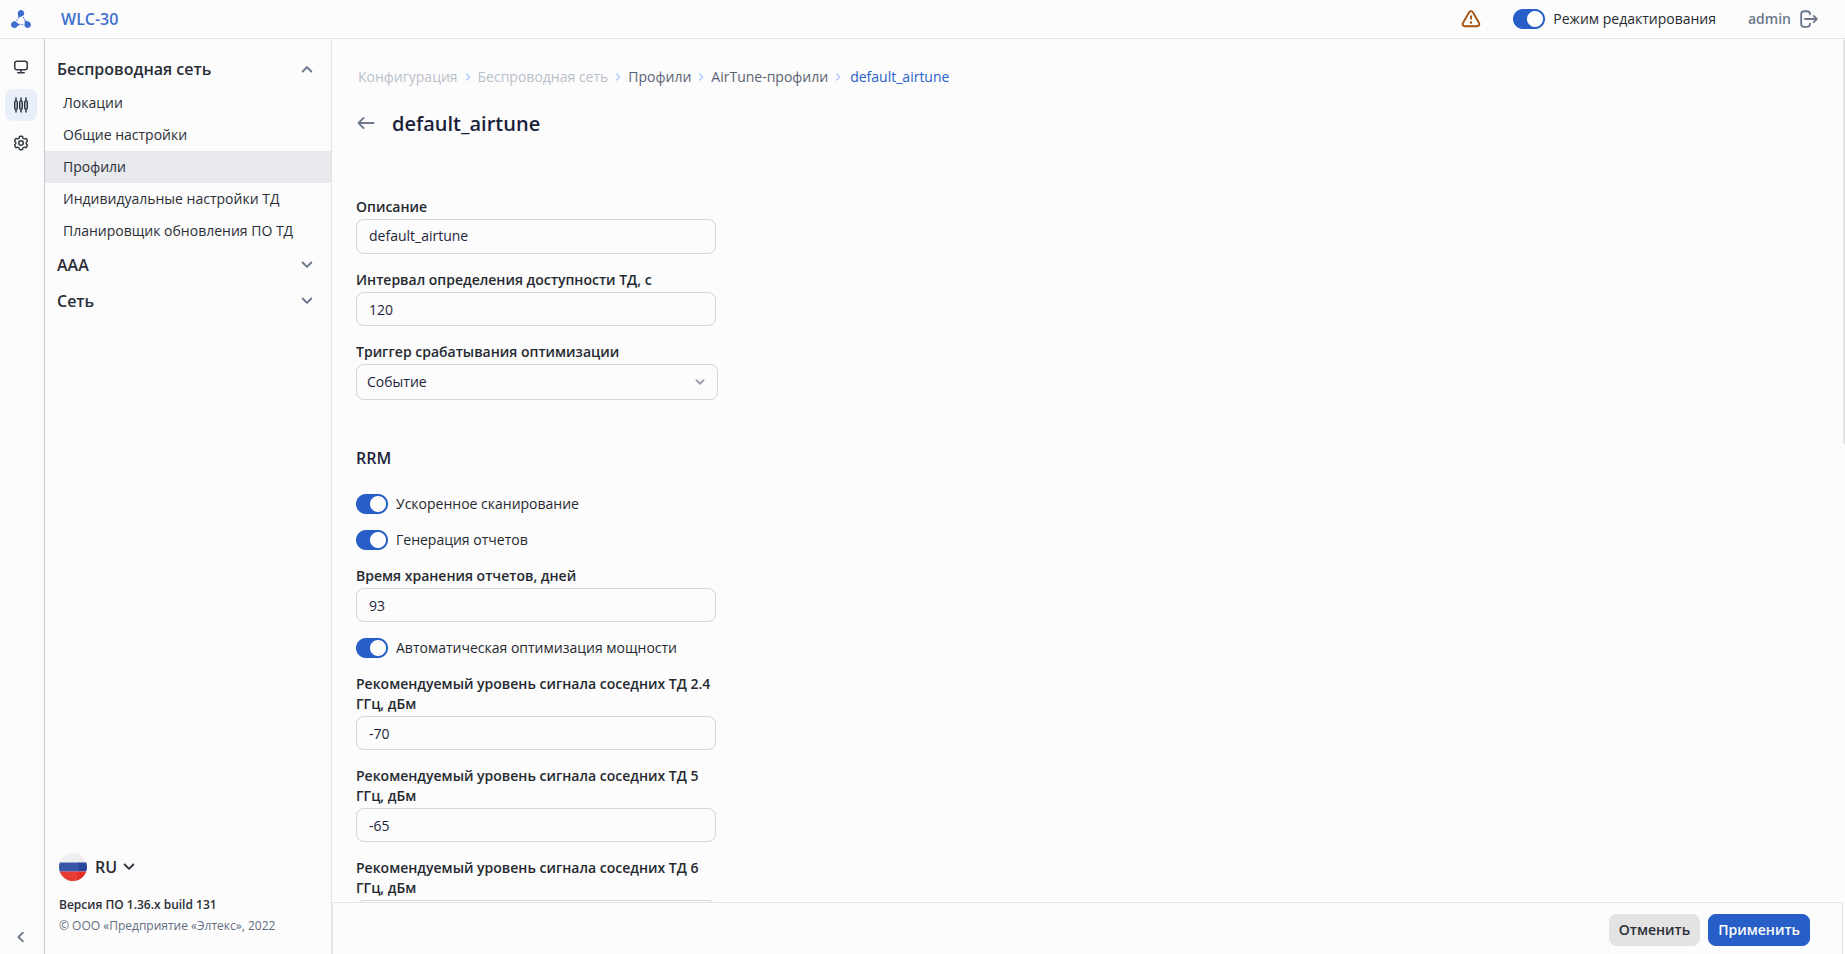The image size is (1845, 954).
Task: Toggle automatic power optimization switch
Action: (372, 648)
